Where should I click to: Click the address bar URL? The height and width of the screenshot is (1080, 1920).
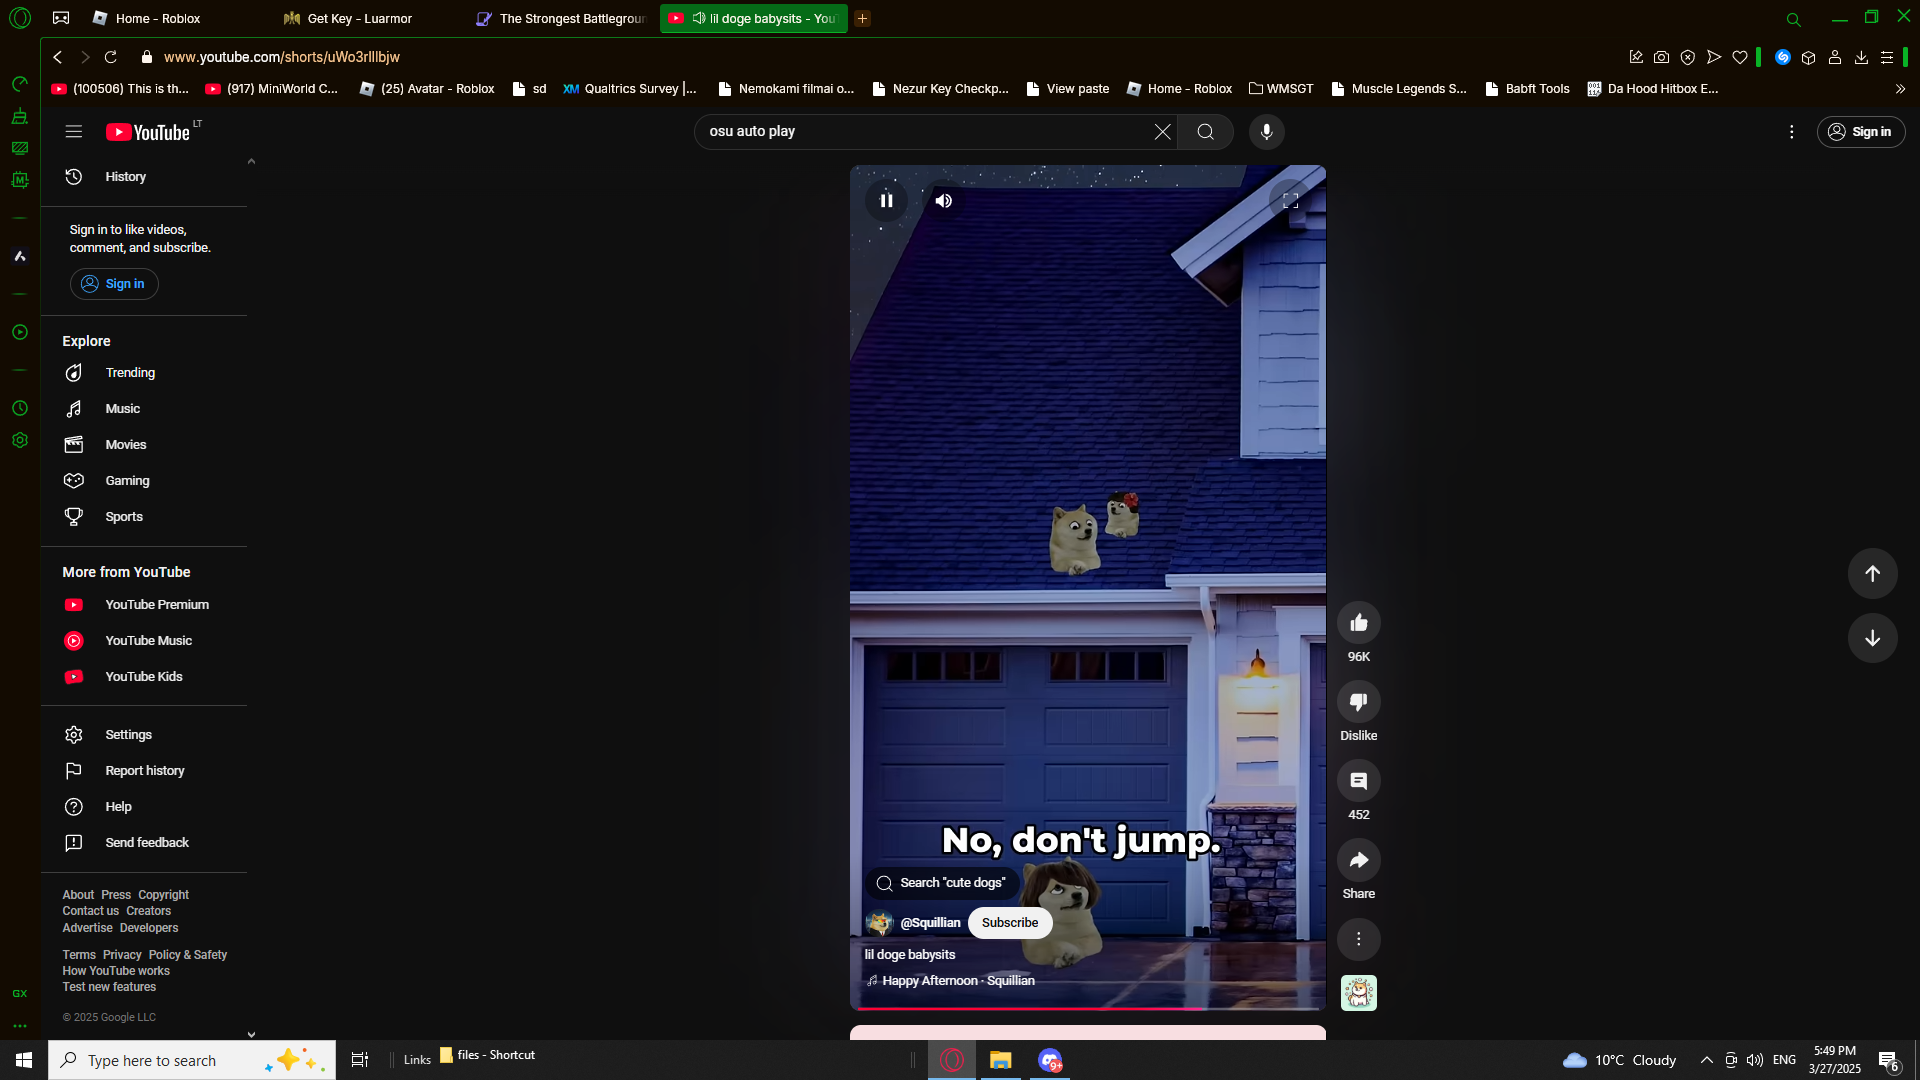(x=282, y=58)
